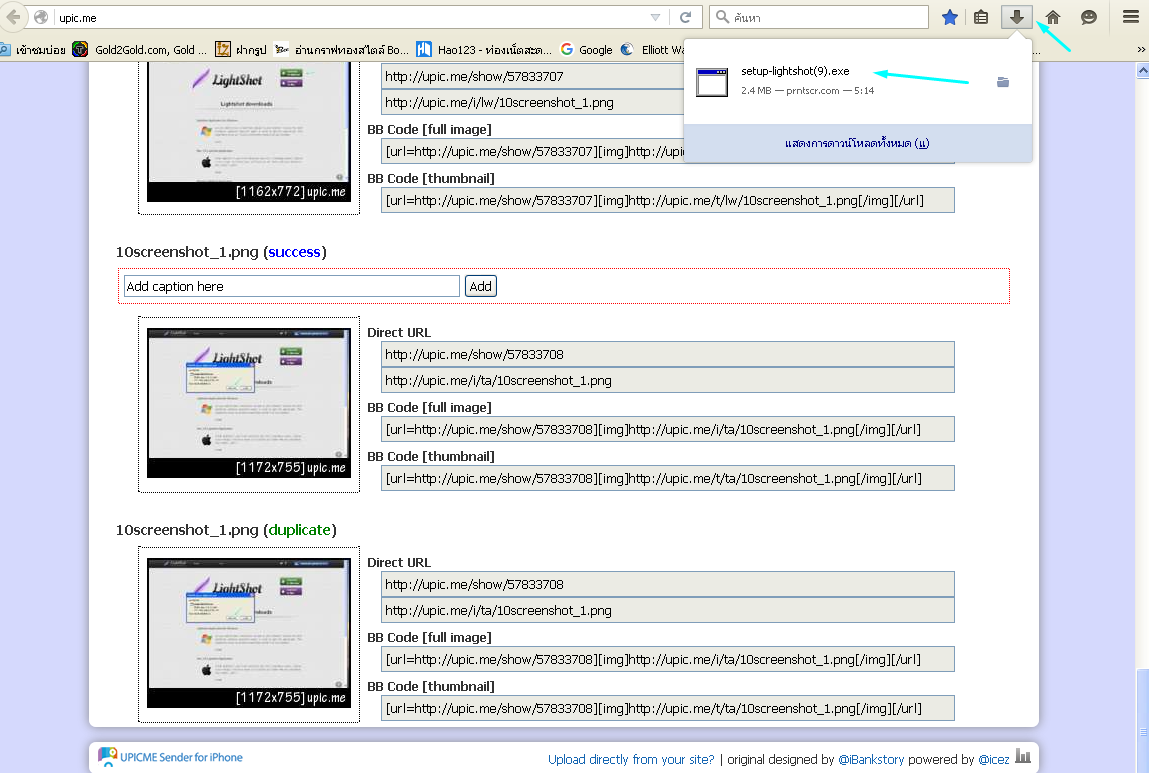Go back with the browser back arrow
1149x773 pixels.
pyautogui.click(x=13, y=17)
